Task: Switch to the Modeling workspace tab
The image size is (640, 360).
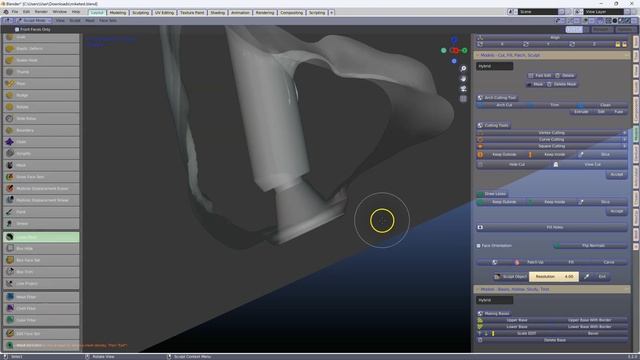Action: (118, 13)
